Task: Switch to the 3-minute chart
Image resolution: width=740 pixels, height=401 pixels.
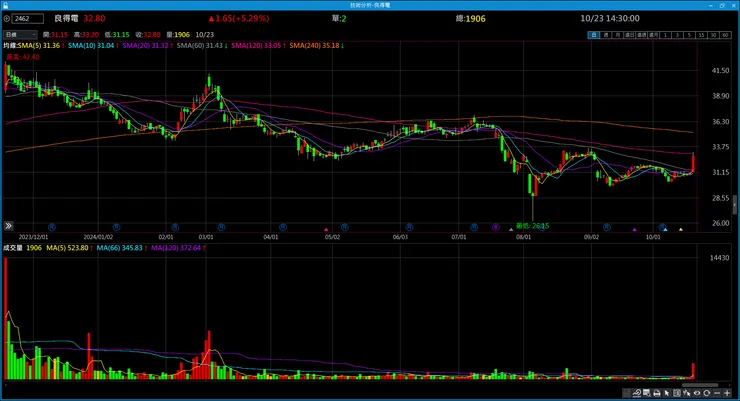Action: 678,35
